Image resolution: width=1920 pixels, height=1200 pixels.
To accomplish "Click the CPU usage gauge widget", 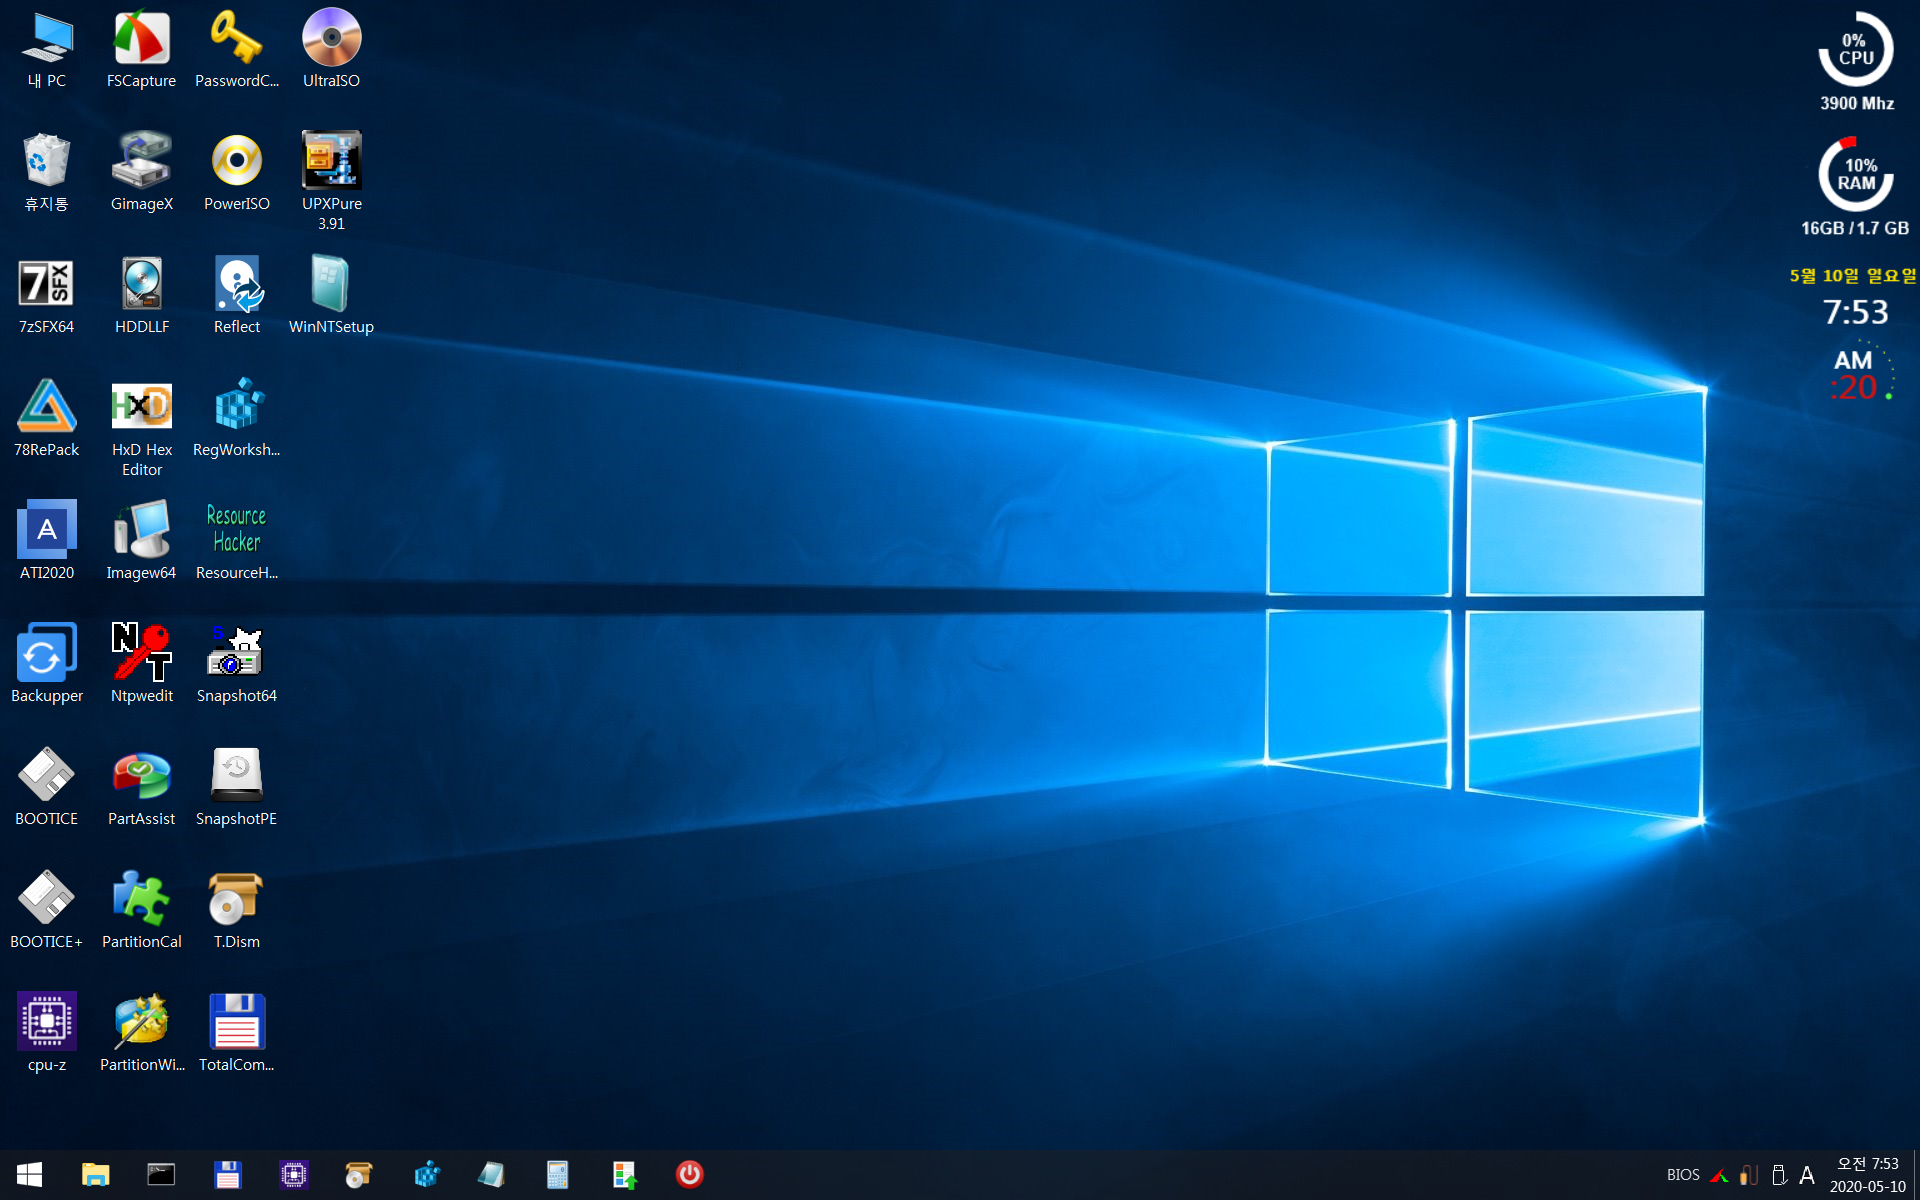I will coord(1856,49).
